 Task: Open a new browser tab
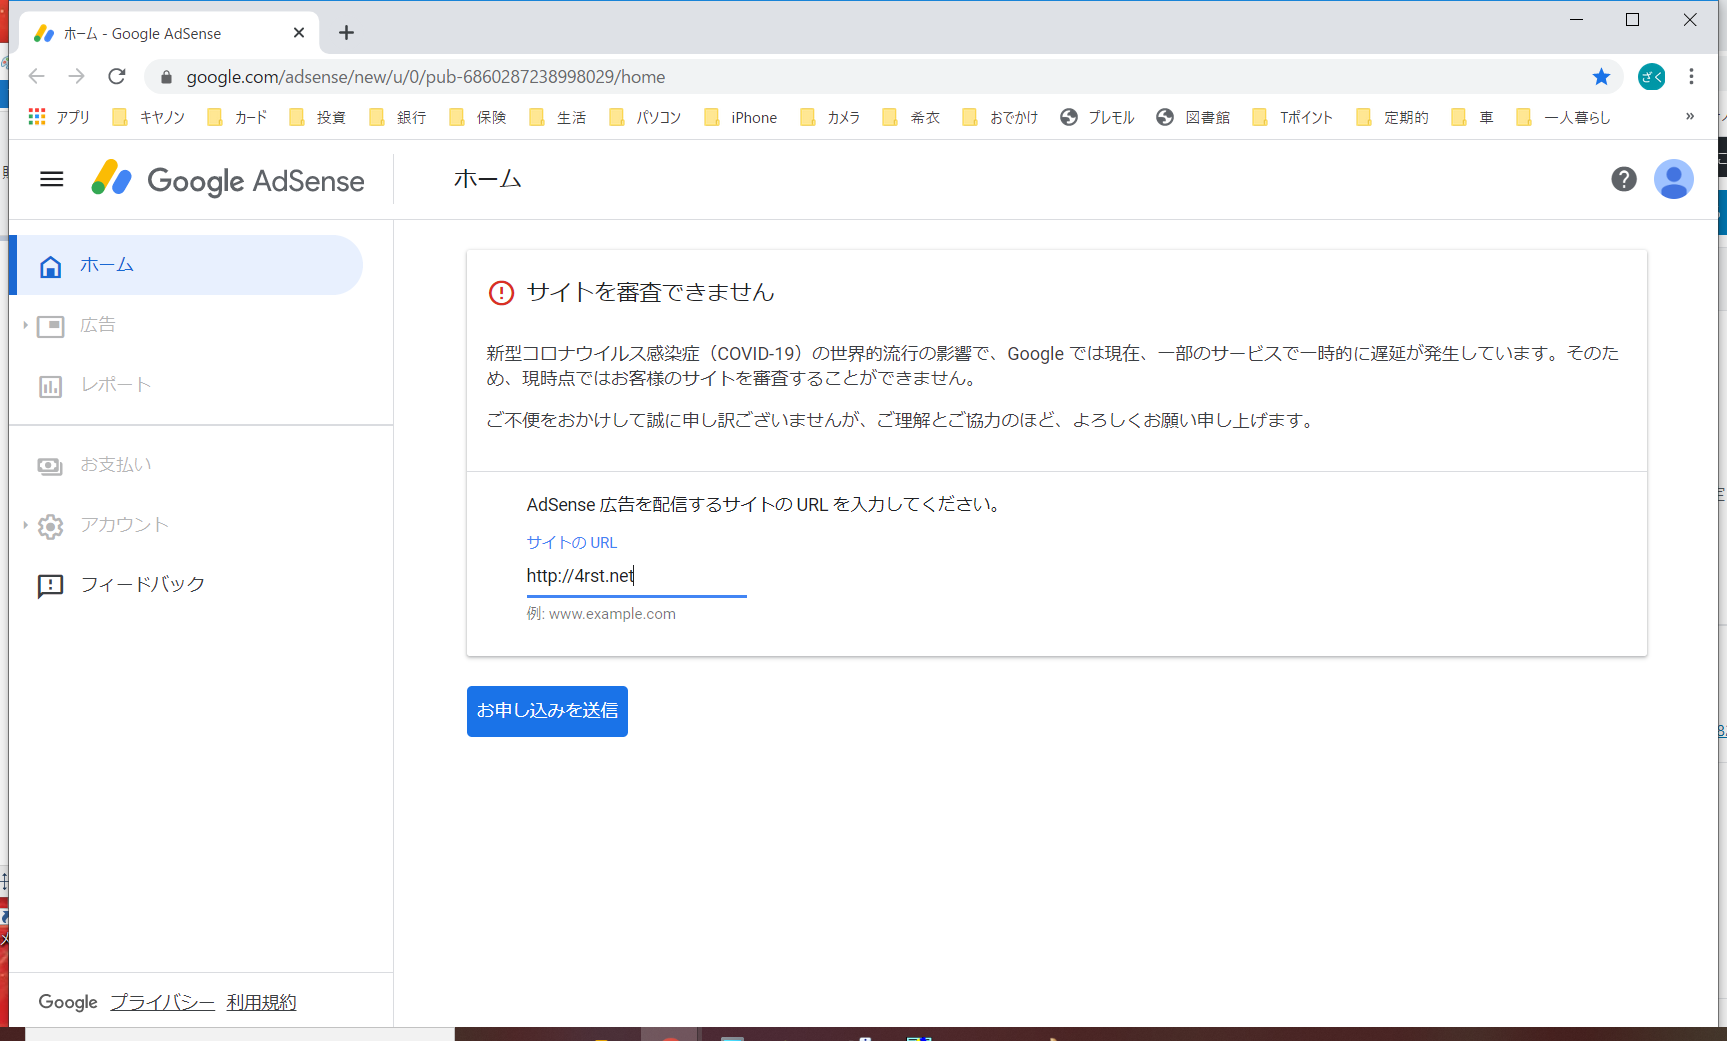[x=346, y=33]
